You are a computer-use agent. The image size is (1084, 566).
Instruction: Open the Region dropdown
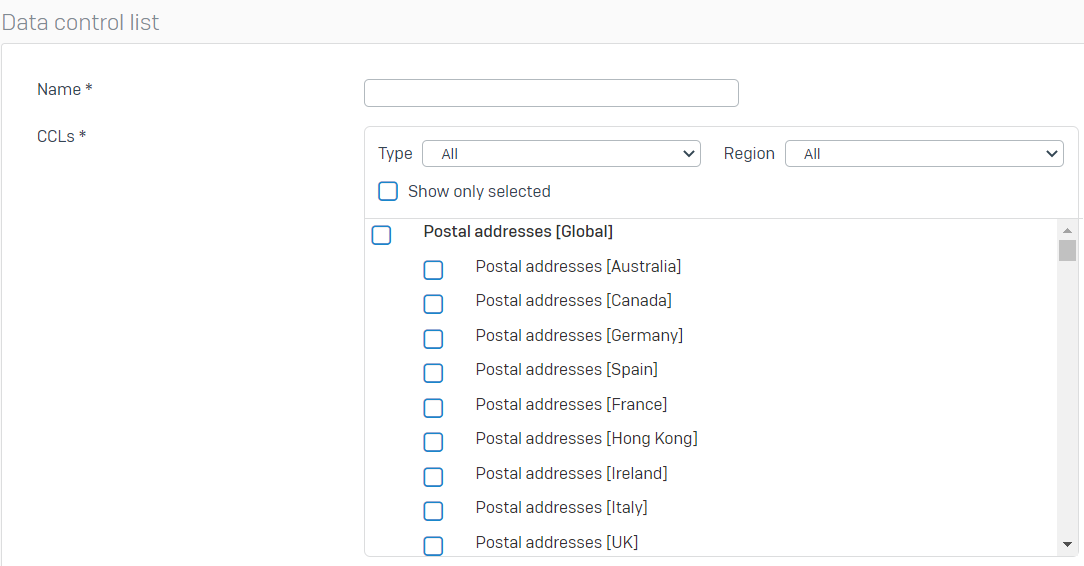(x=924, y=153)
